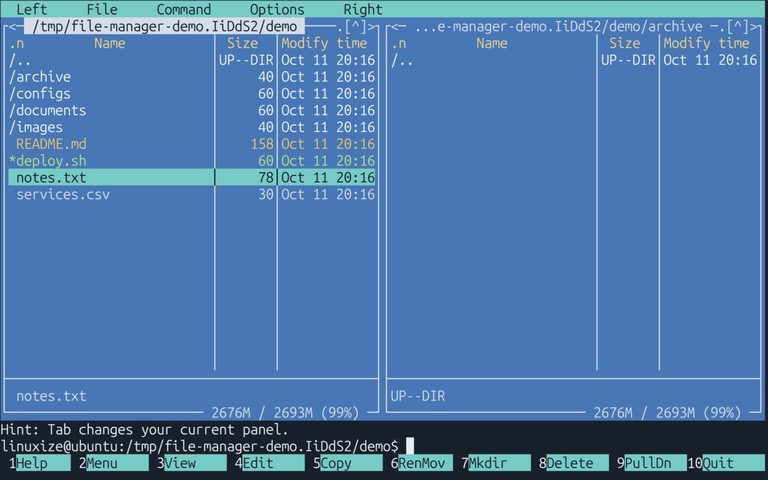This screenshot has width=768, height=480.
Task: Select the /.. parent entry in left panel
Action: coord(192,60)
